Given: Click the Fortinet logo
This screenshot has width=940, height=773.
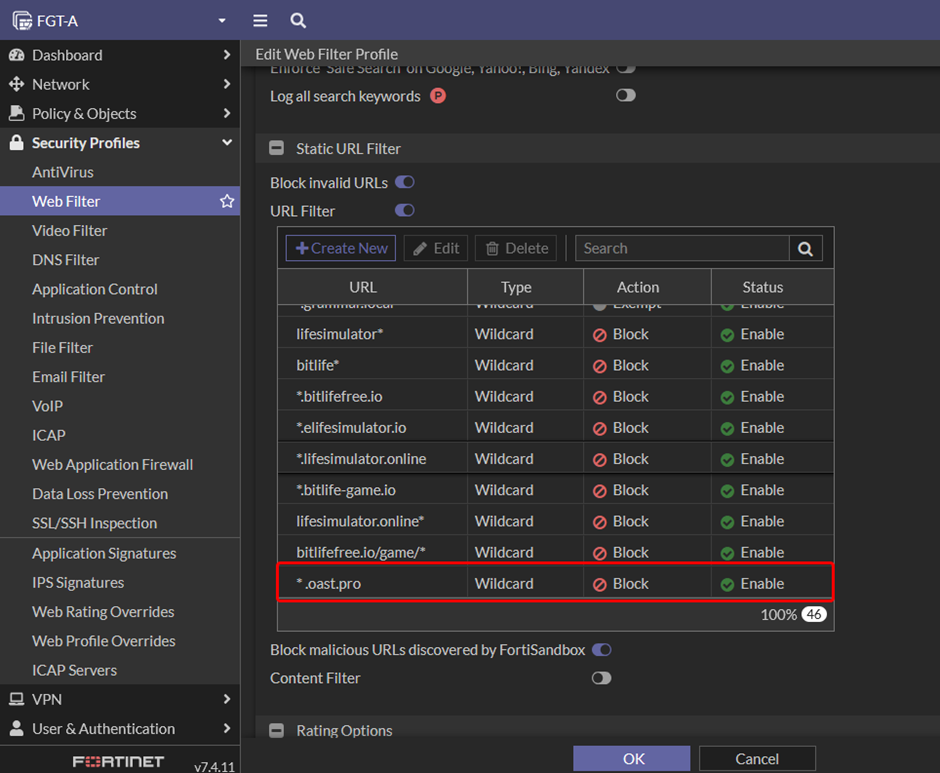Looking at the screenshot, I should coord(118,761).
